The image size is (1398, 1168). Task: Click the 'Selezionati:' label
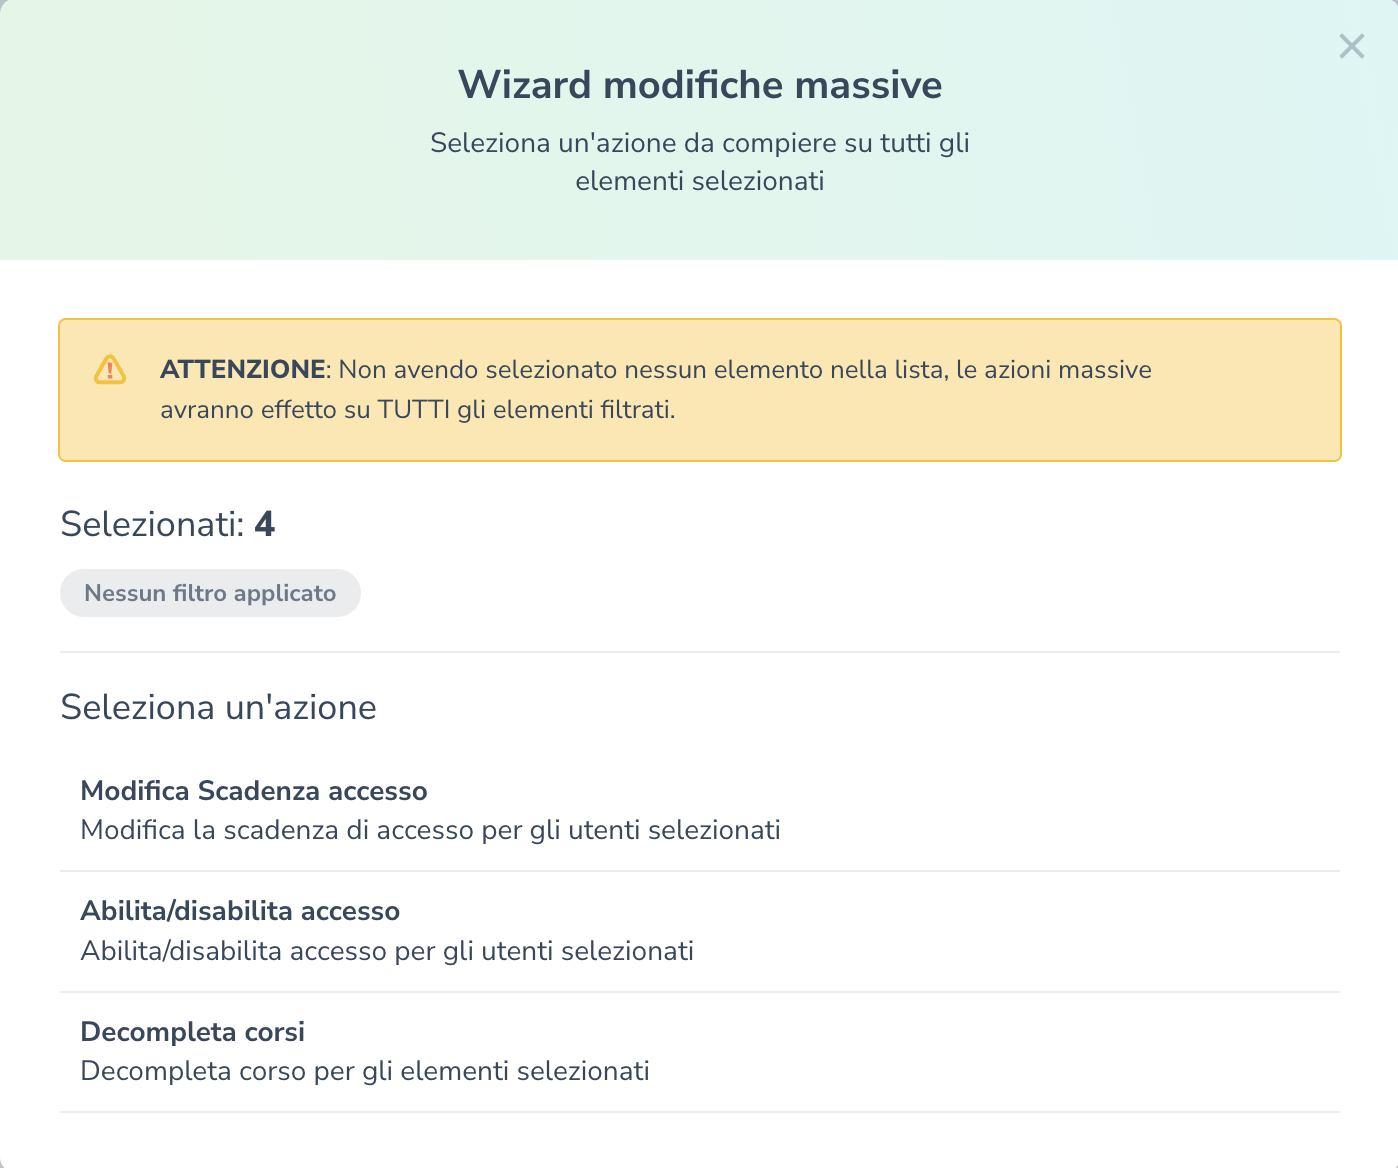152,524
